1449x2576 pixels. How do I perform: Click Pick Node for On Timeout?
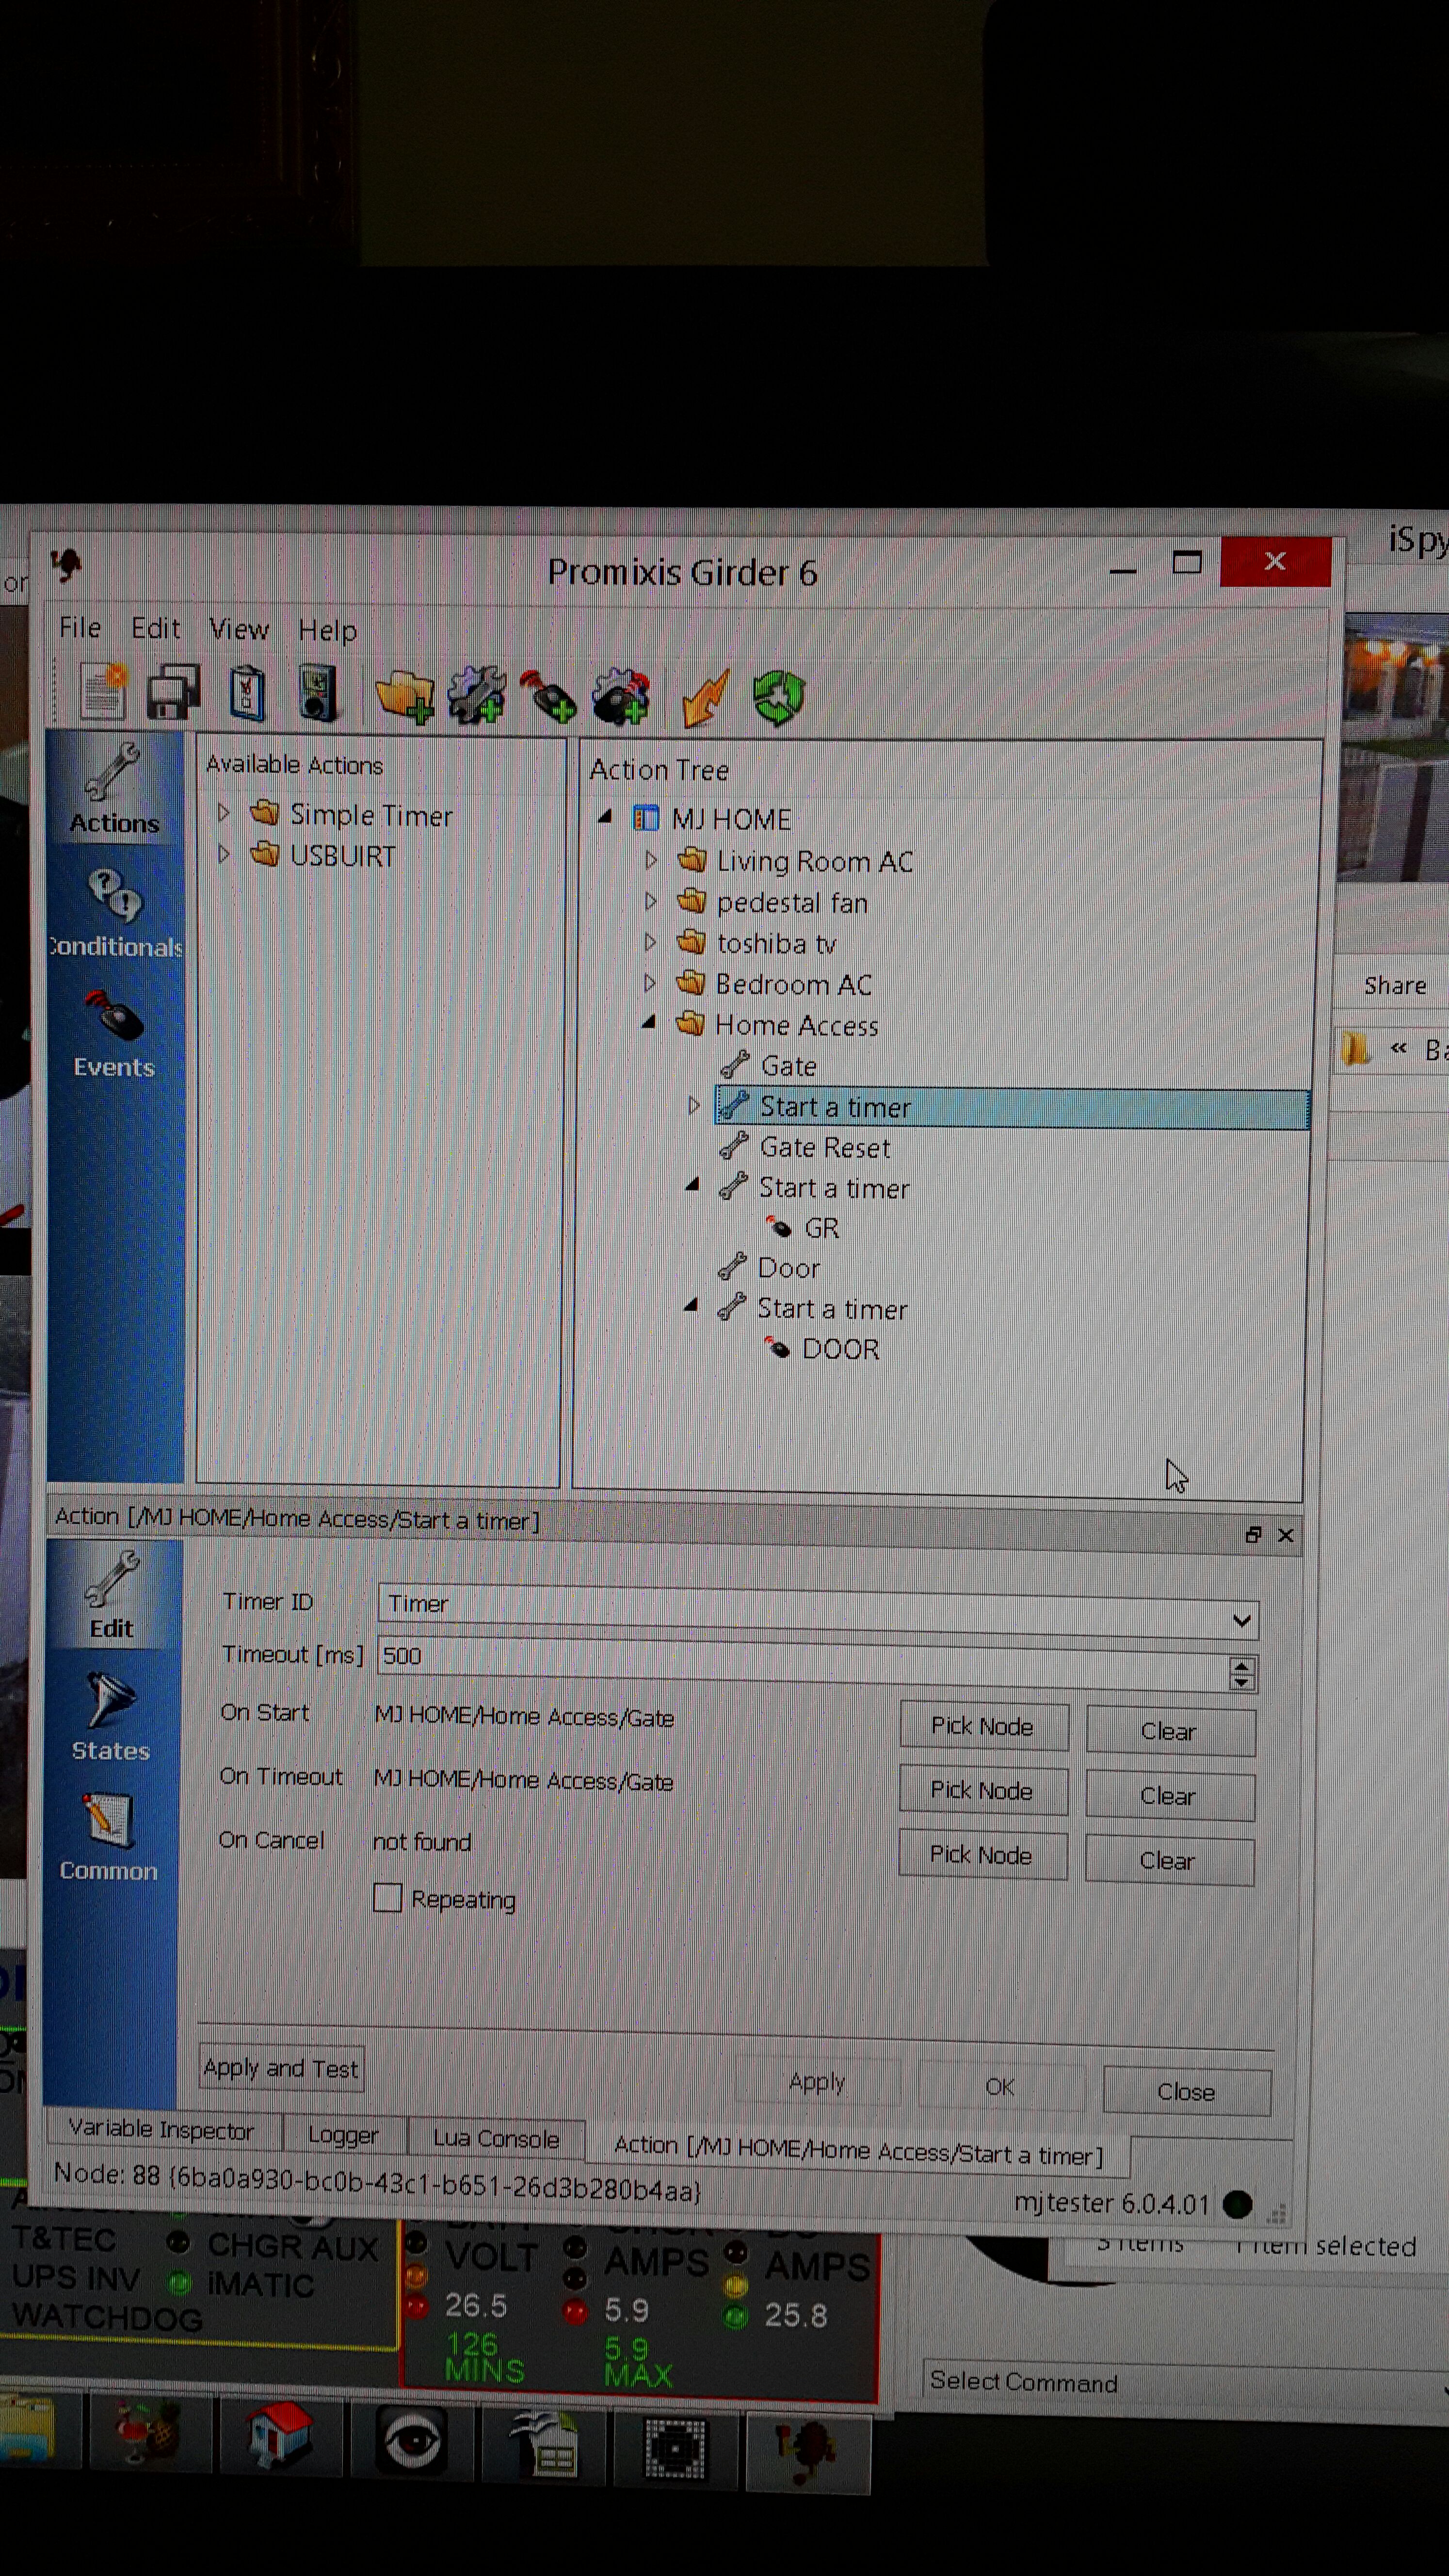[982, 1791]
